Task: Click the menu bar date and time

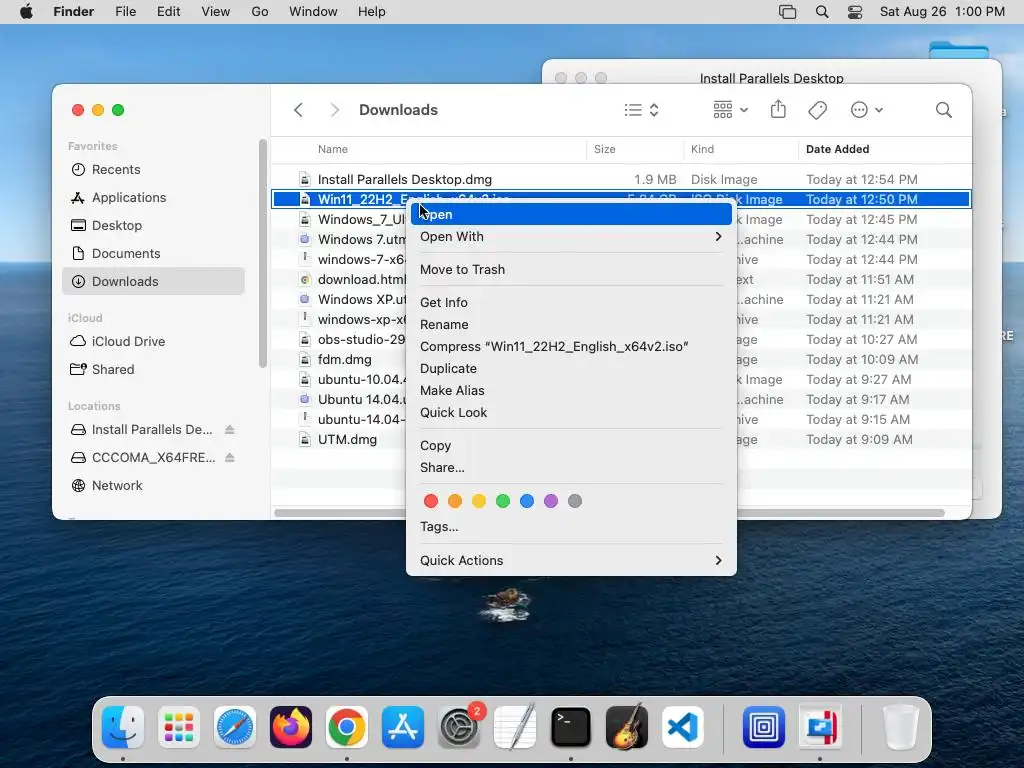Action: pos(942,12)
